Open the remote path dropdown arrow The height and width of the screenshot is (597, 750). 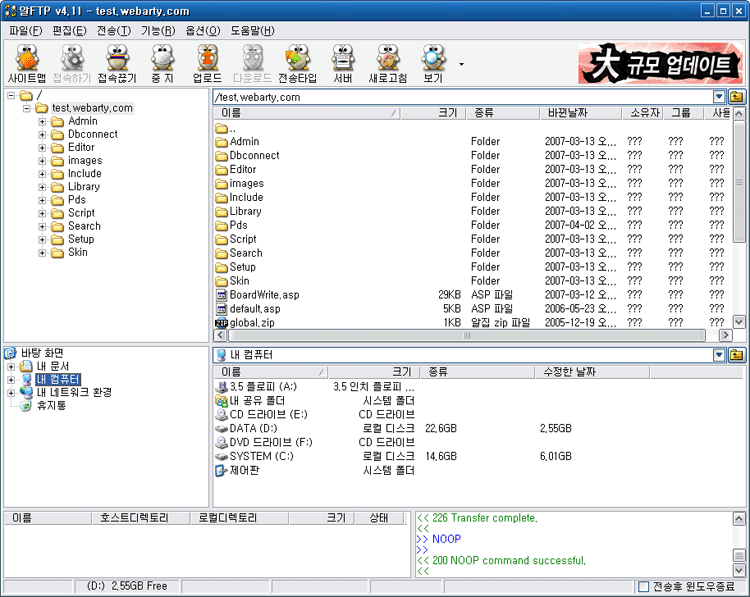tap(719, 97)
